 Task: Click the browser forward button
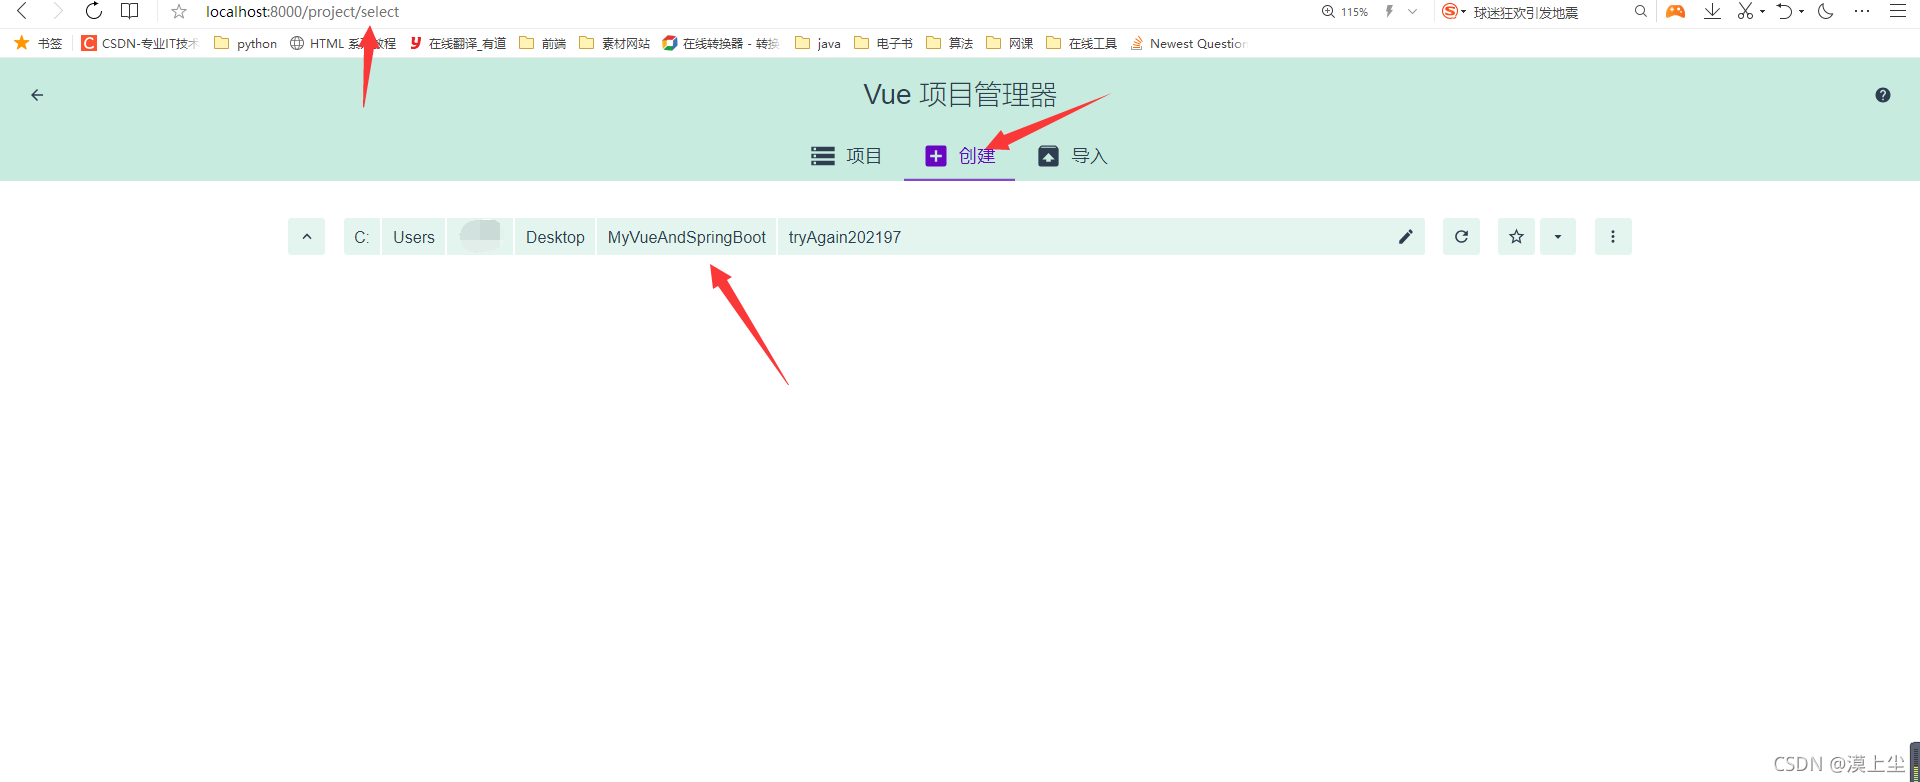point(57,11)
